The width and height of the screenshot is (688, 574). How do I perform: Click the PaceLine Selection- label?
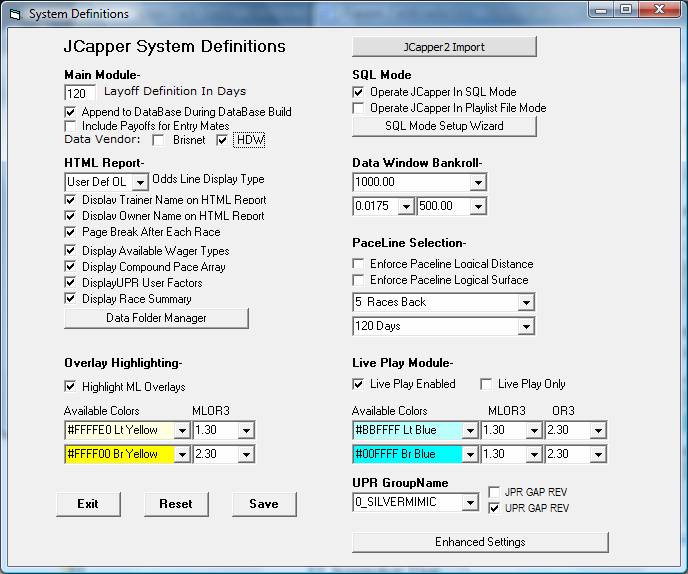point(409,243)
